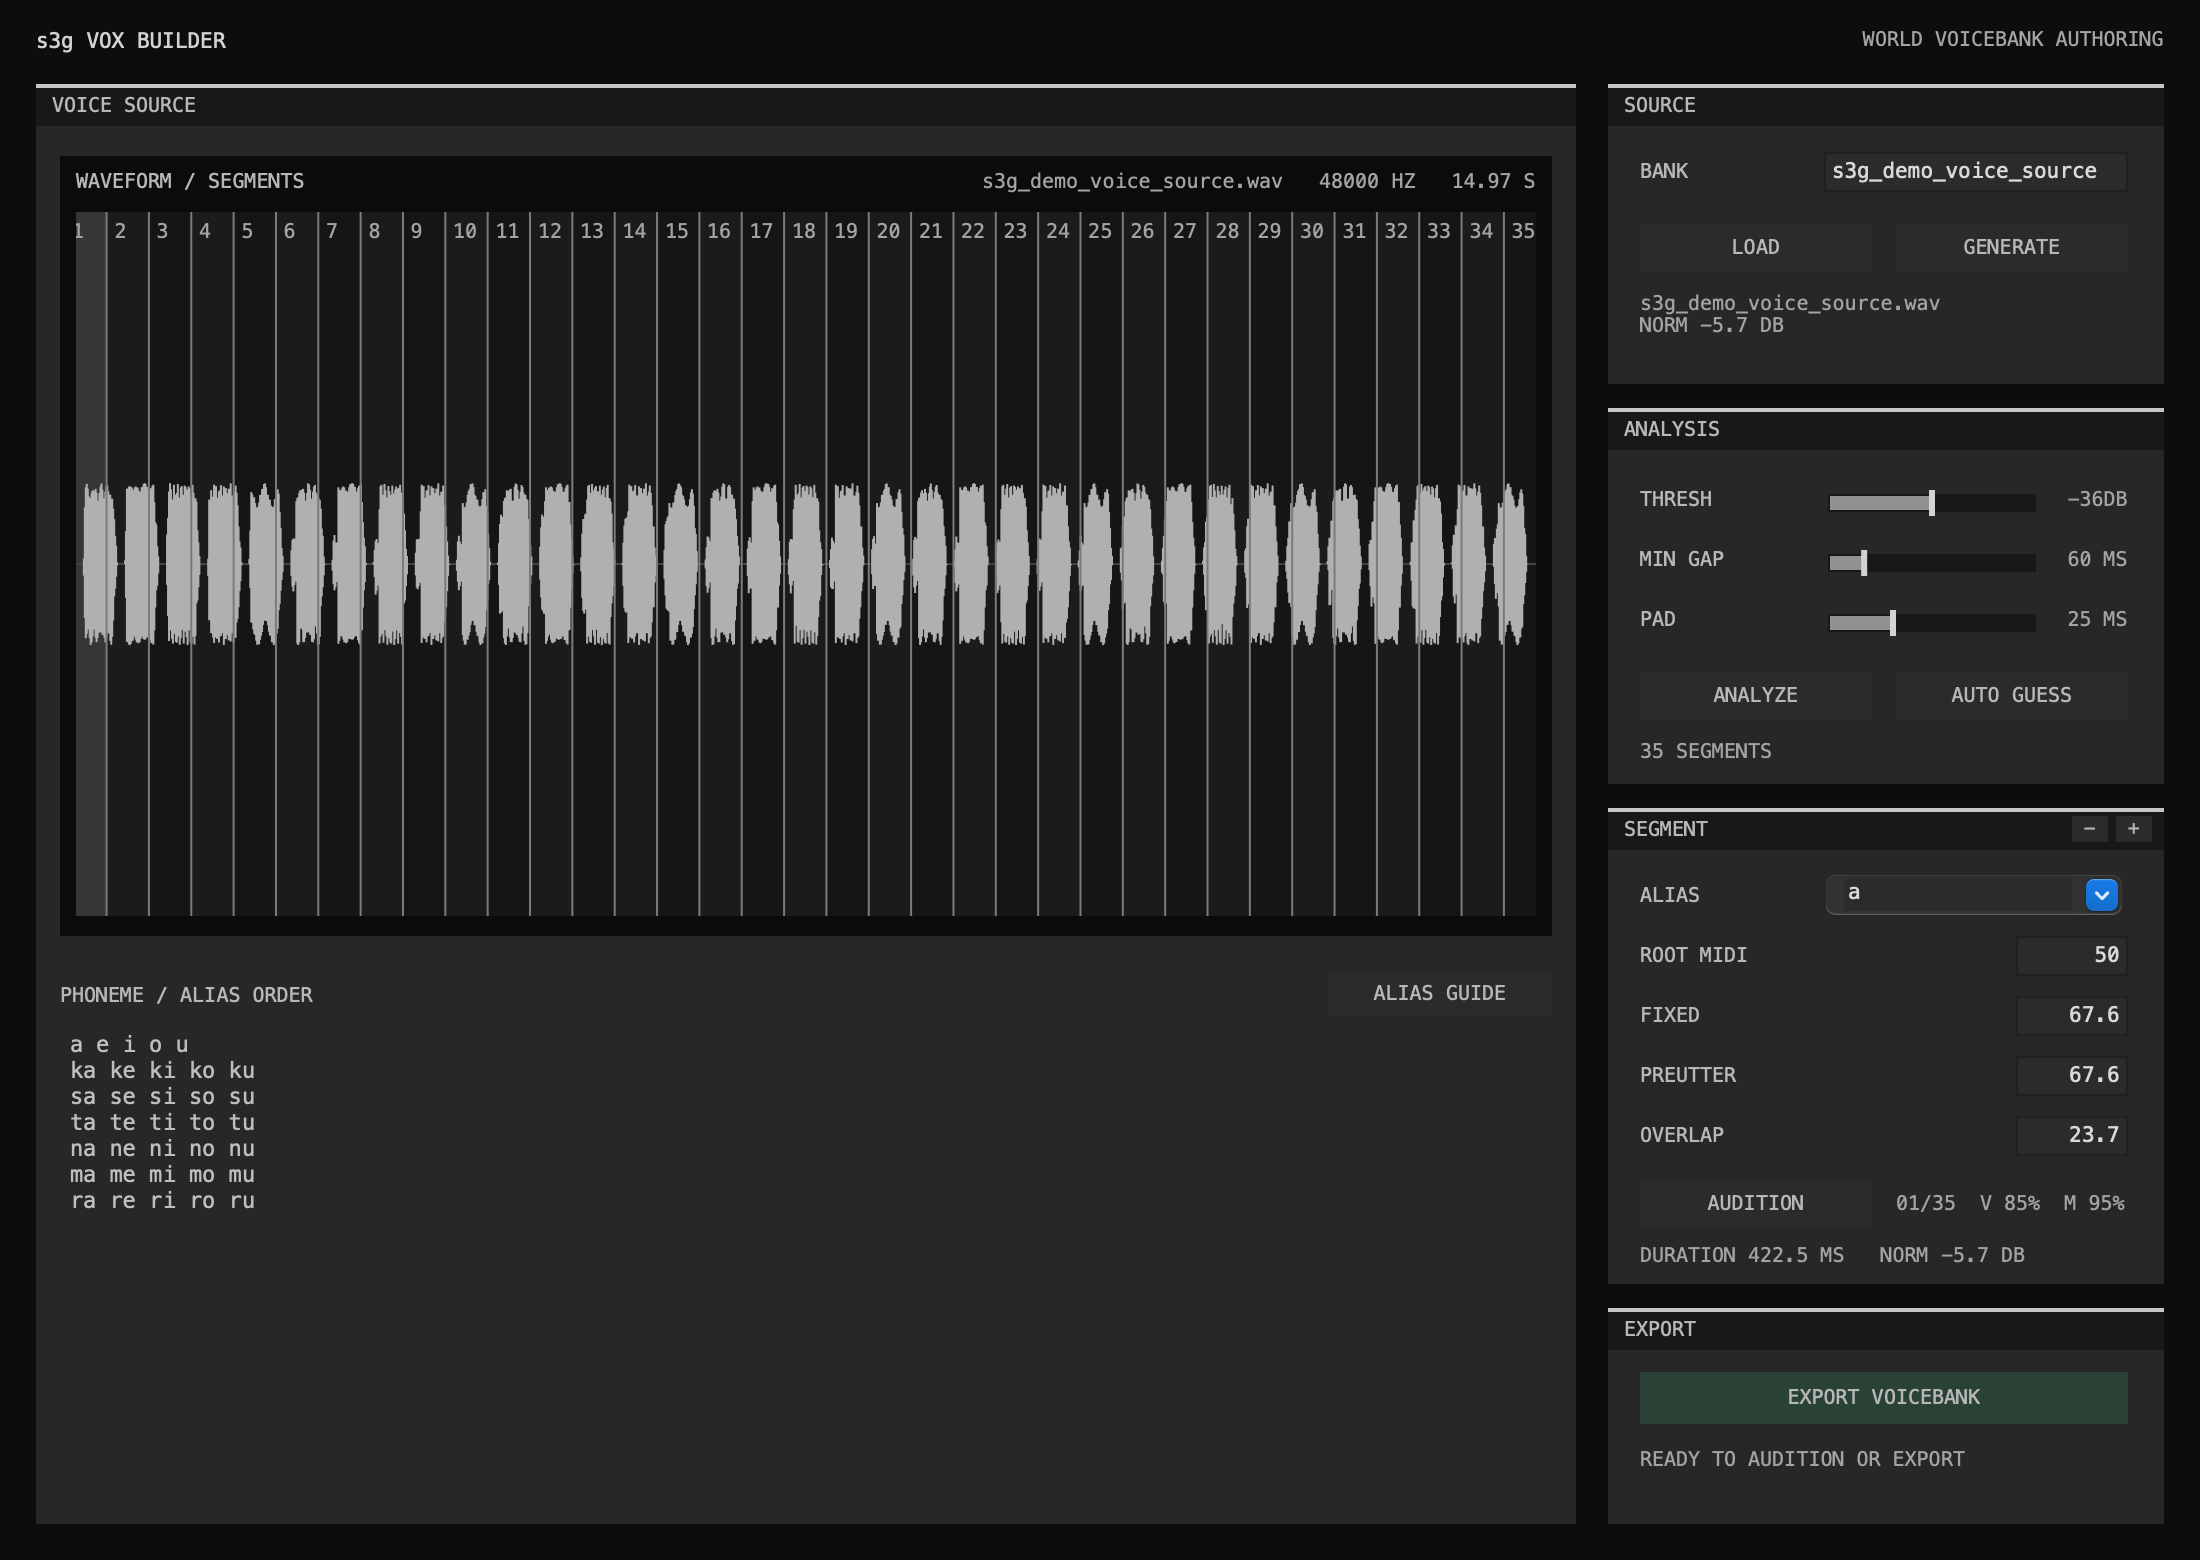Select waveform segment 25
This screenshot has width=2200, height=1560.
(x=1102, y=564)
